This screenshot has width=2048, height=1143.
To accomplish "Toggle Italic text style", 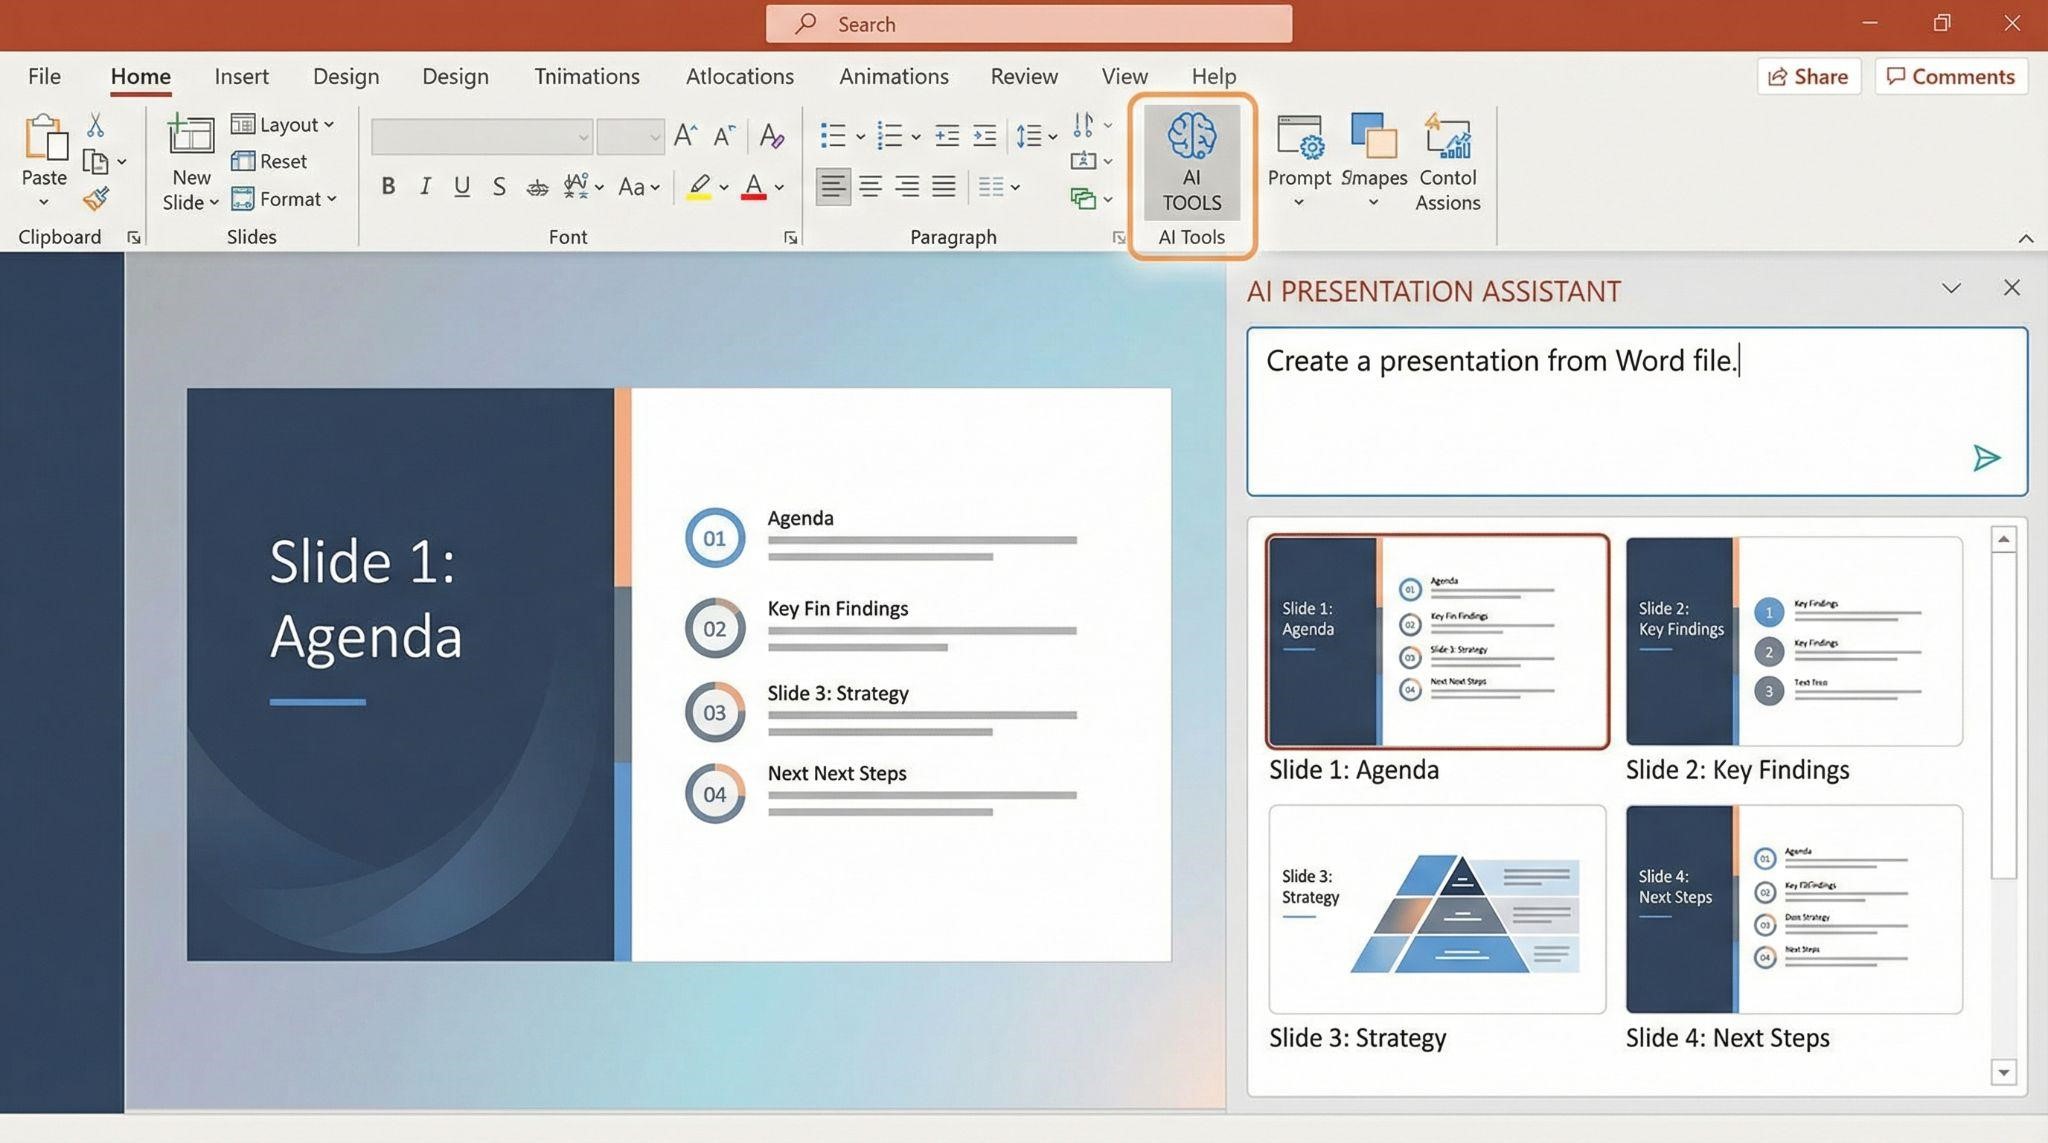I will pyautogui.click(x=425, y=186).
